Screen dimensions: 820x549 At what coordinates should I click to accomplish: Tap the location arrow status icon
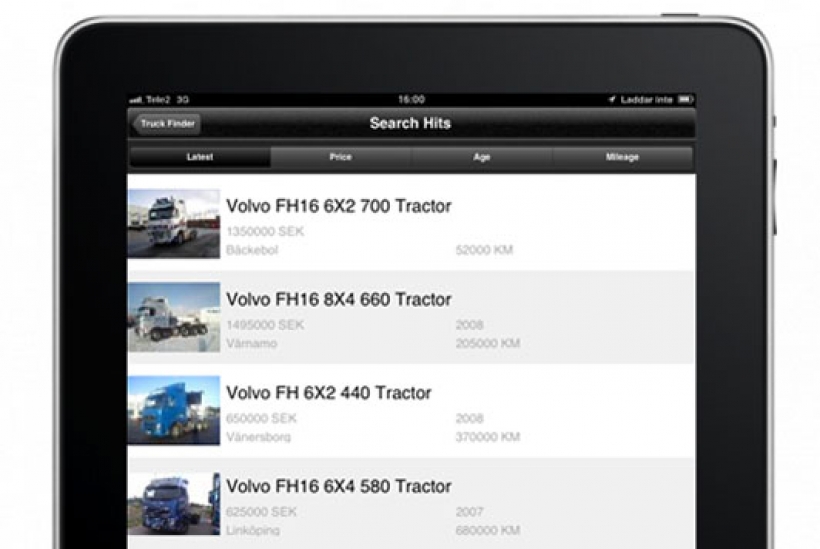coord(612,99)
